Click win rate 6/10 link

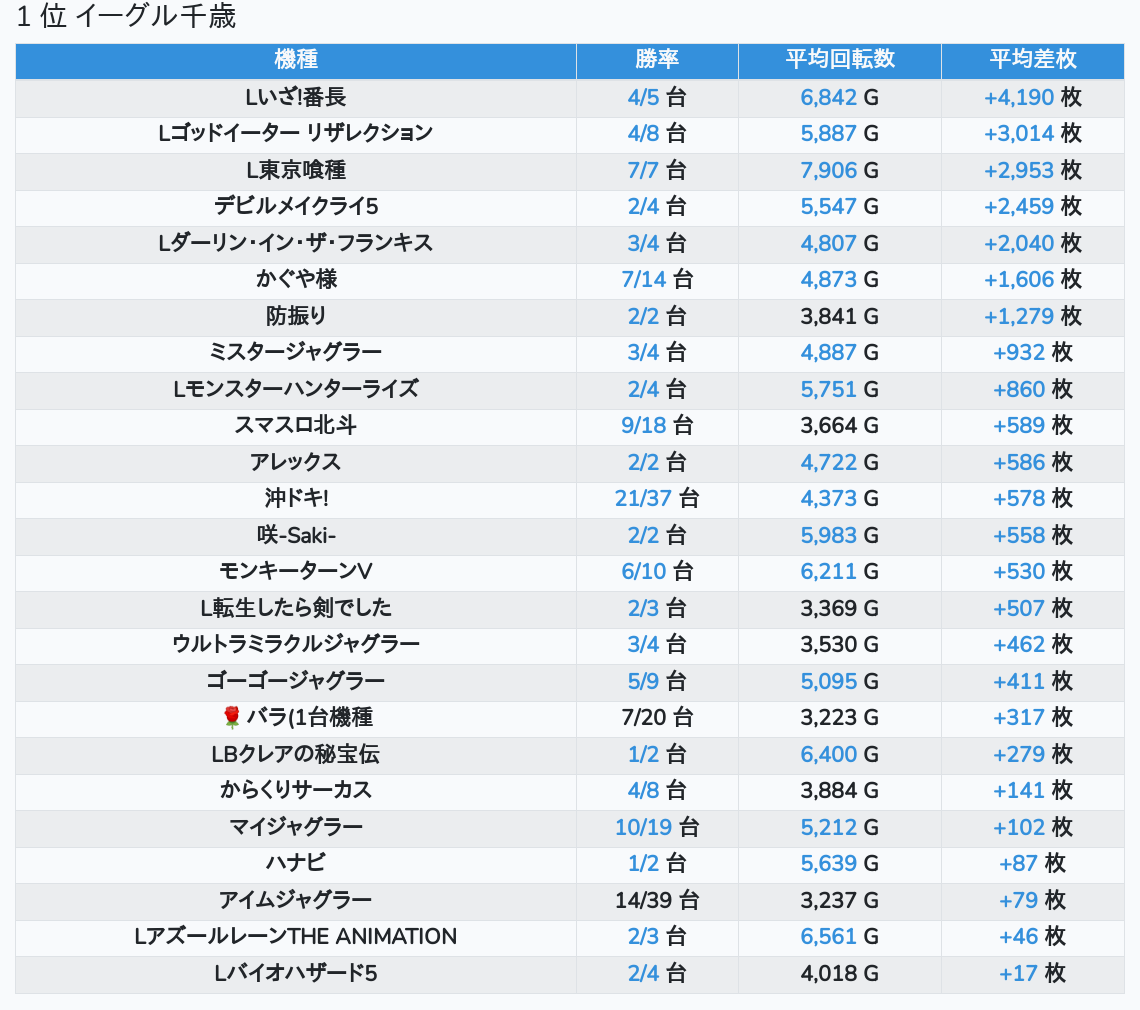click(643, 572)
